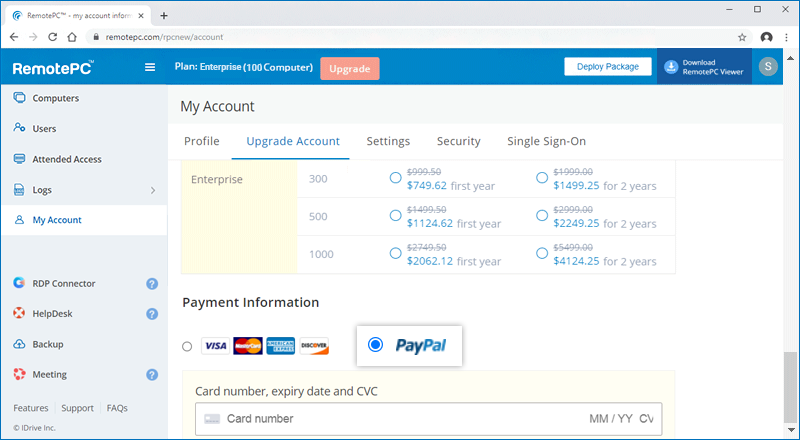Image resolution: width=800 pixels, height=440 pixels.
Task: Click the HelpDesk lifebuoy icon
Action: (19, 313)
